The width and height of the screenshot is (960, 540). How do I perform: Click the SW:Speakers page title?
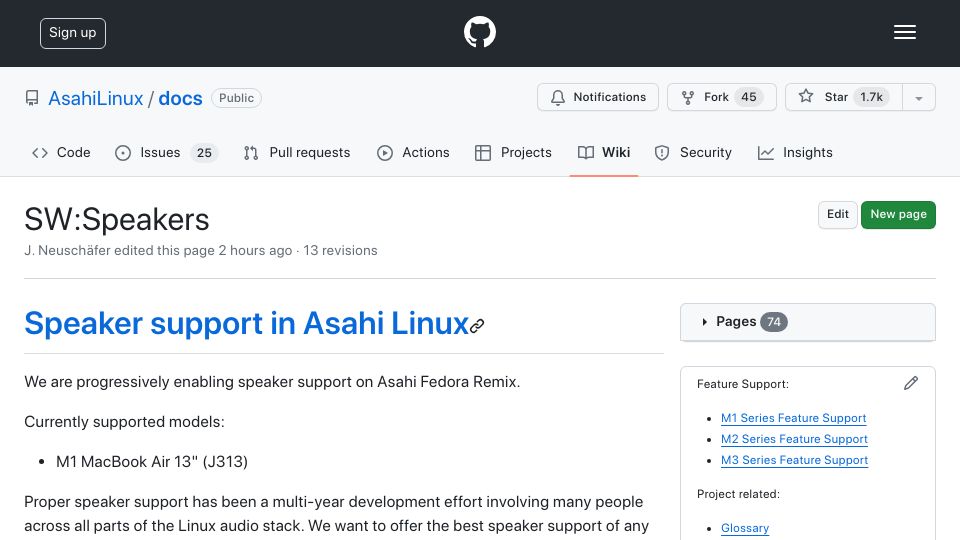(x=117, y=219)
